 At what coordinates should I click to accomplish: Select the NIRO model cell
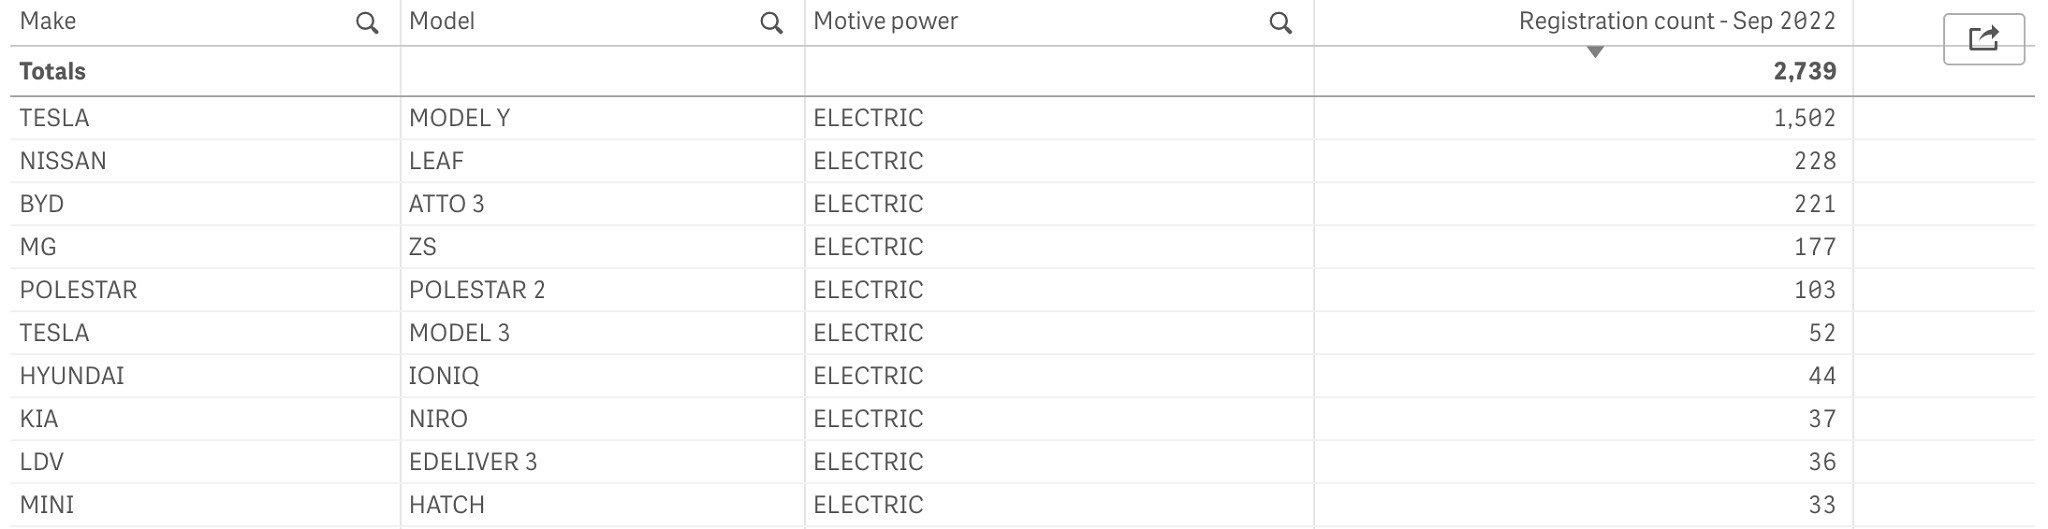pyautogui.click(x=438, y=419)
